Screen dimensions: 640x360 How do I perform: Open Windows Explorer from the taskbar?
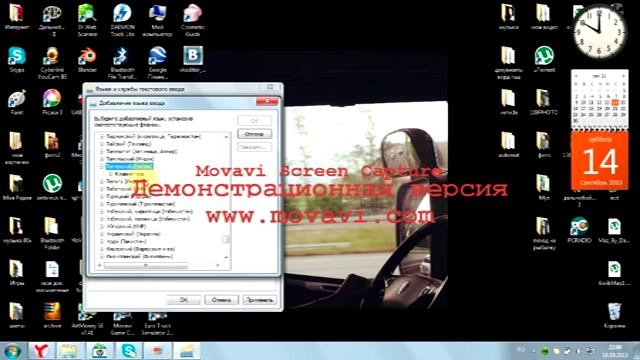coord(69,351)
